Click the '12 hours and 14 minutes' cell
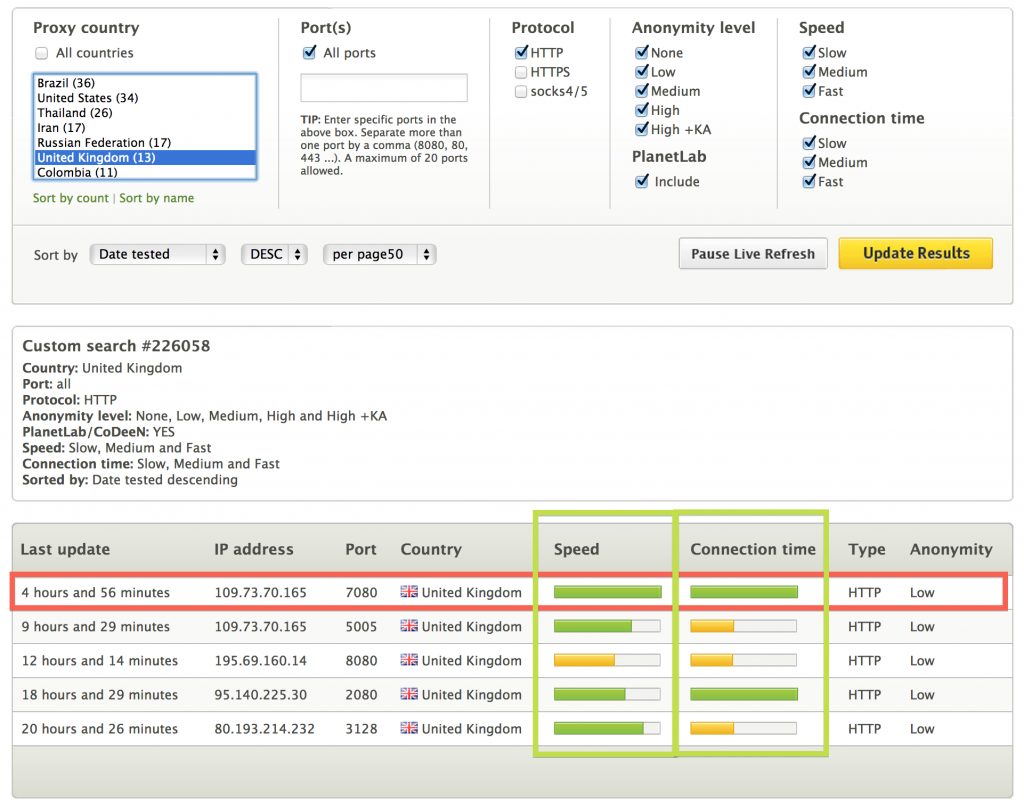 [100, 660]
